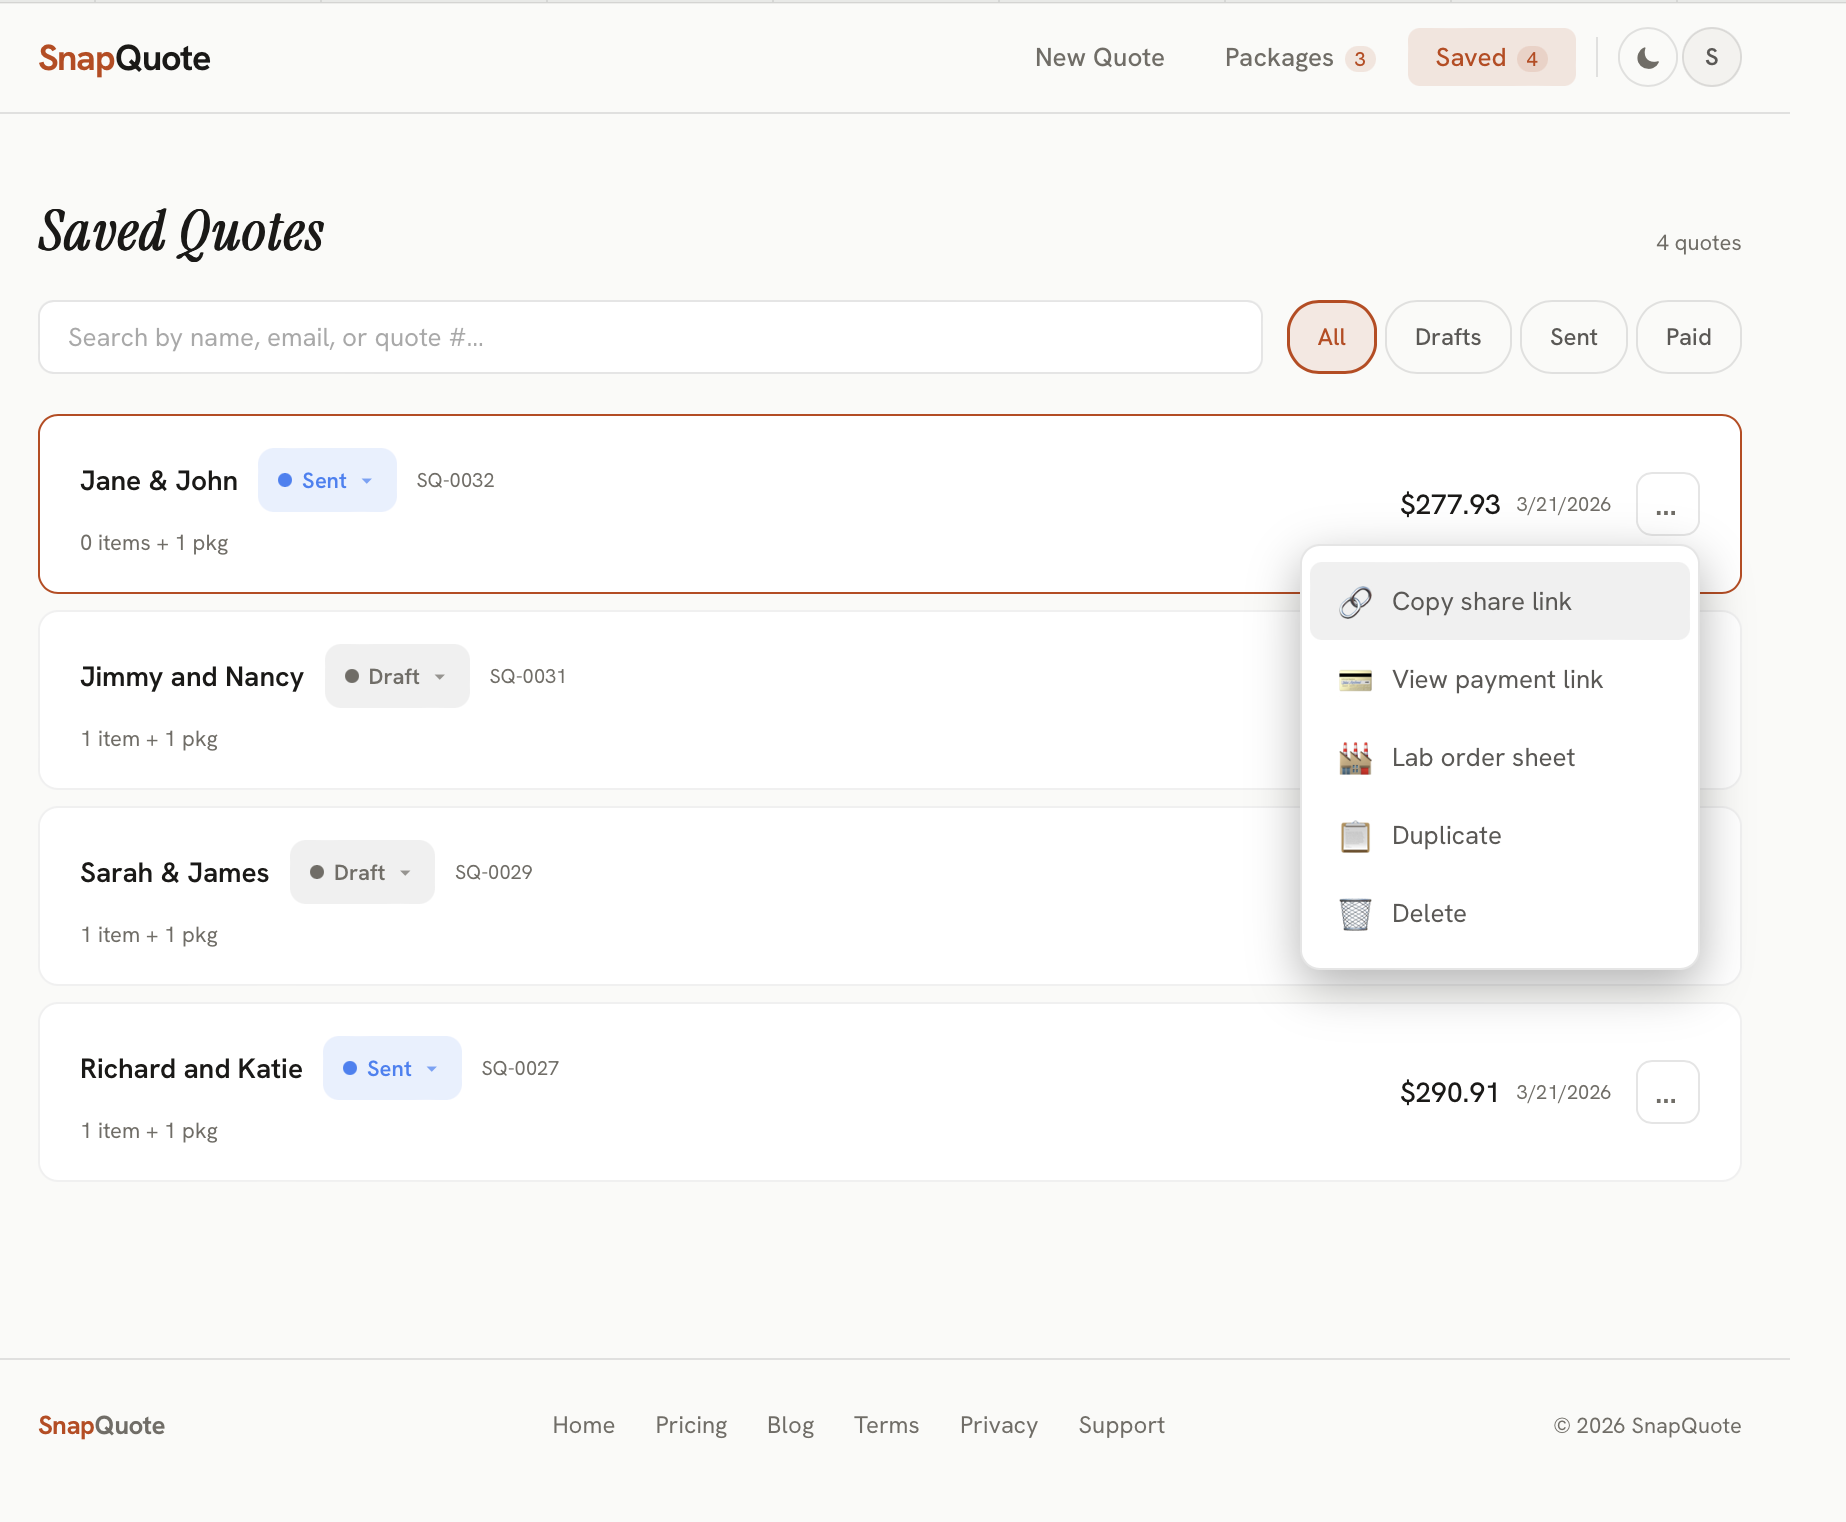Click quote number SQ-0032
1846x1522 pixels.
(455, 480)
